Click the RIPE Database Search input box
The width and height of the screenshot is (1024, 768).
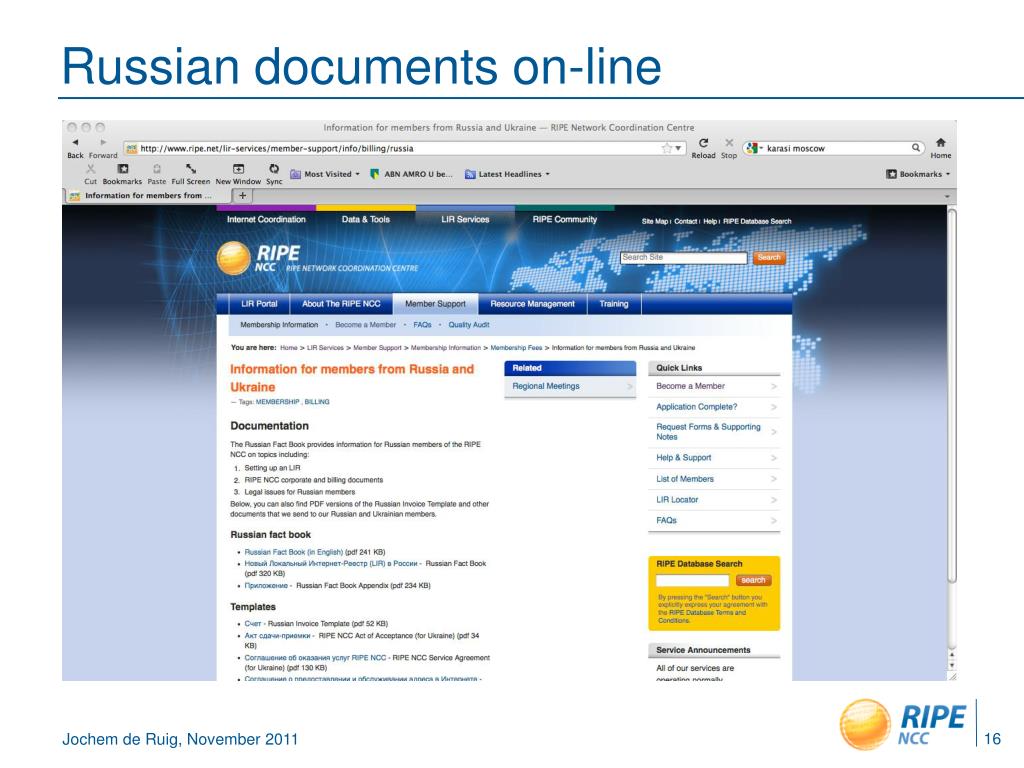[692, 581]
